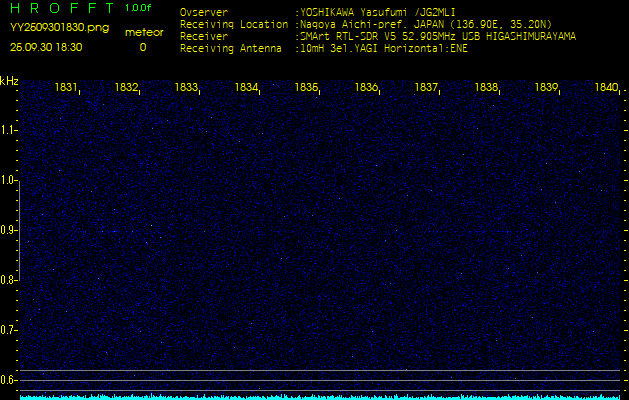Click the meteor label

click(144, 33)
